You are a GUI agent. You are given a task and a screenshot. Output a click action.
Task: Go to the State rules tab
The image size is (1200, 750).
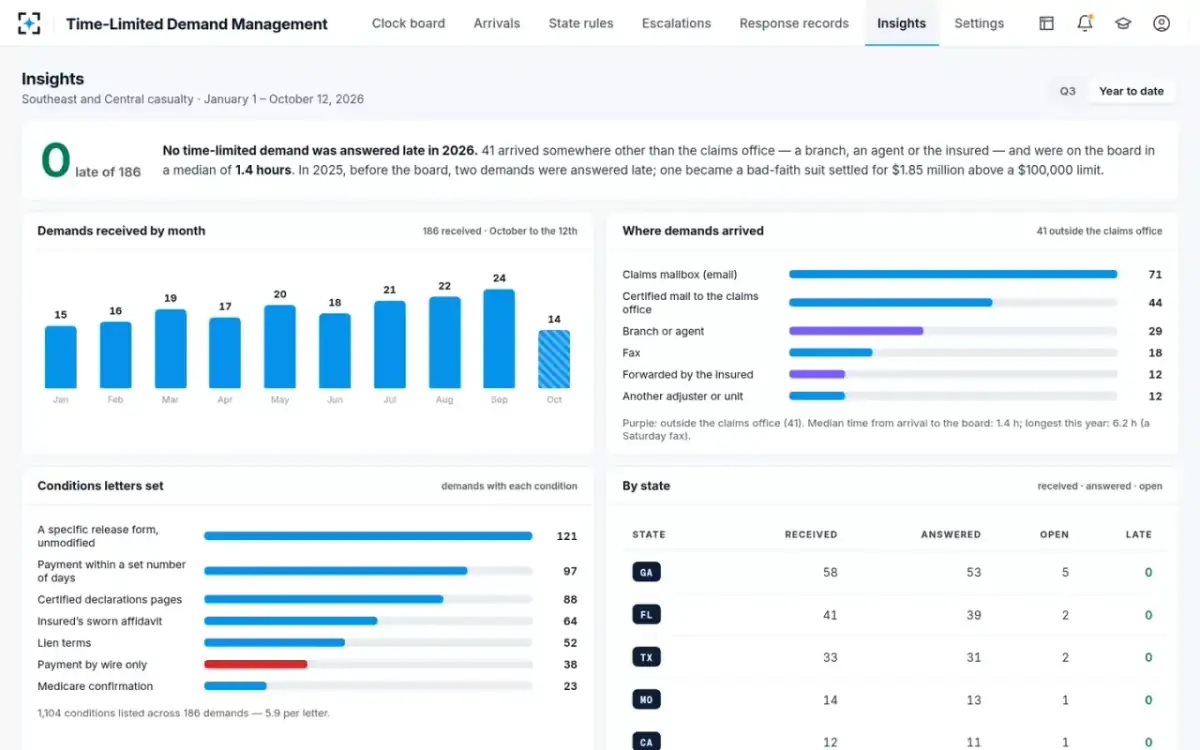click(581, 23)
